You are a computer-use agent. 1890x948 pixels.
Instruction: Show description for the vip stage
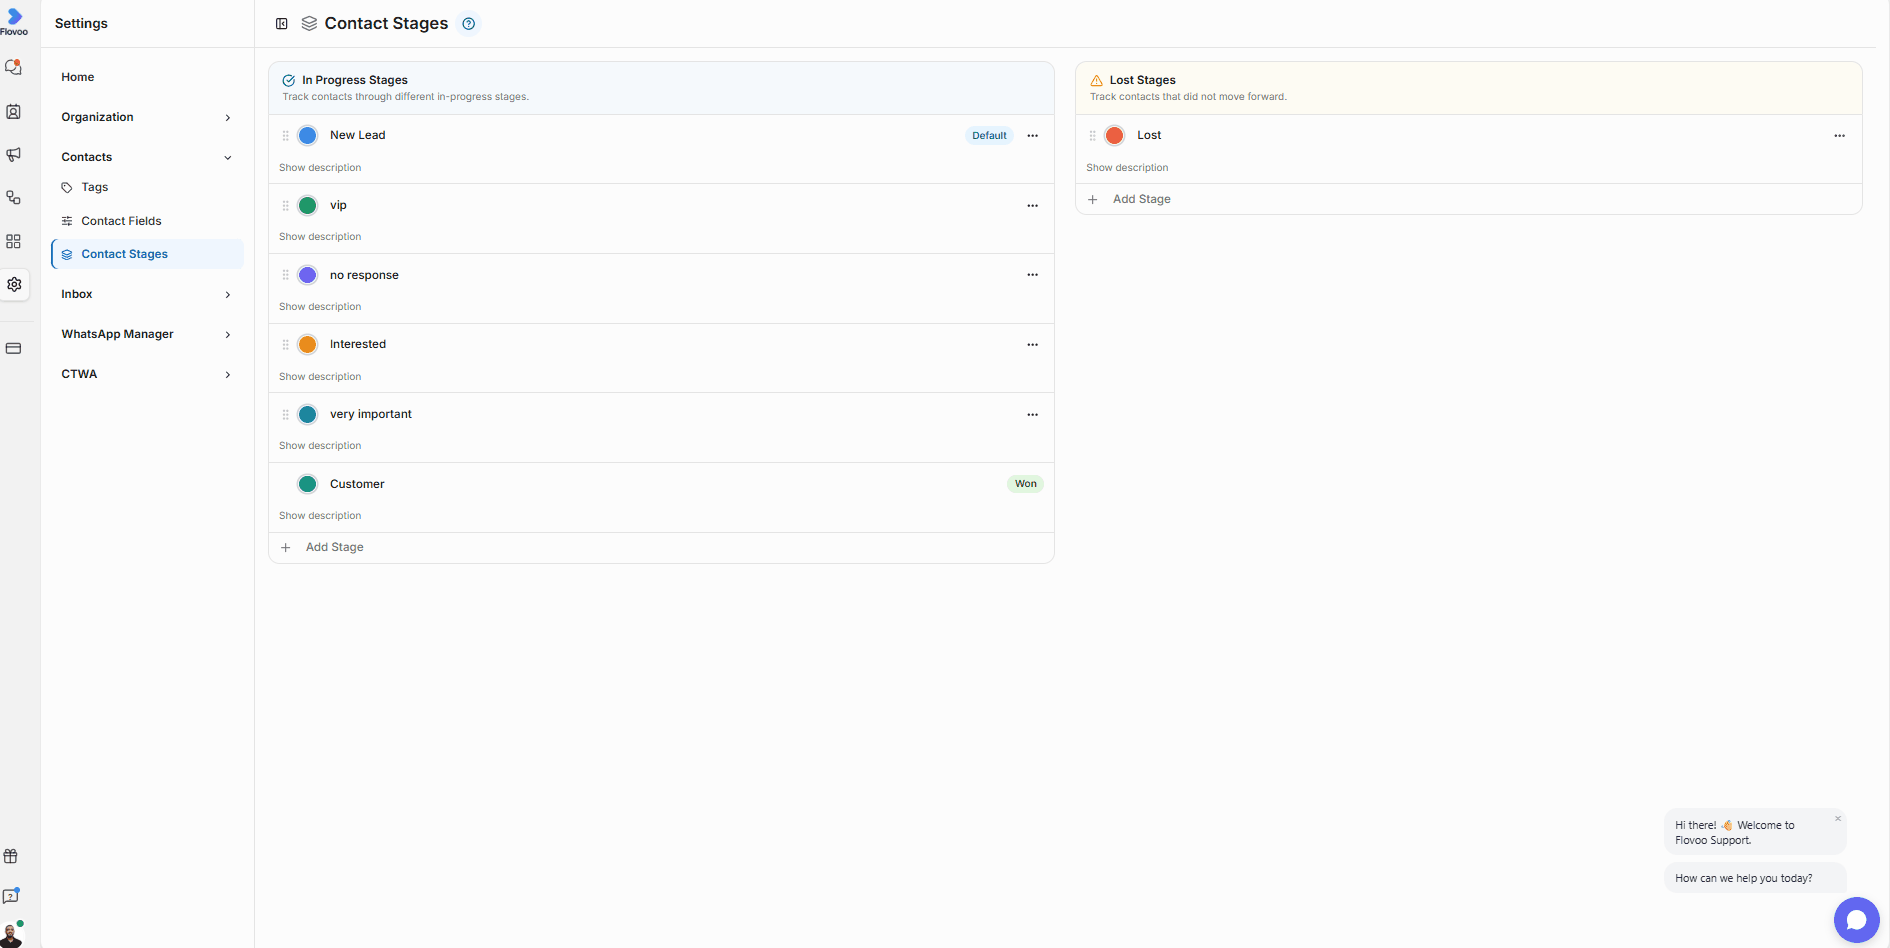[x=320, y=237]
